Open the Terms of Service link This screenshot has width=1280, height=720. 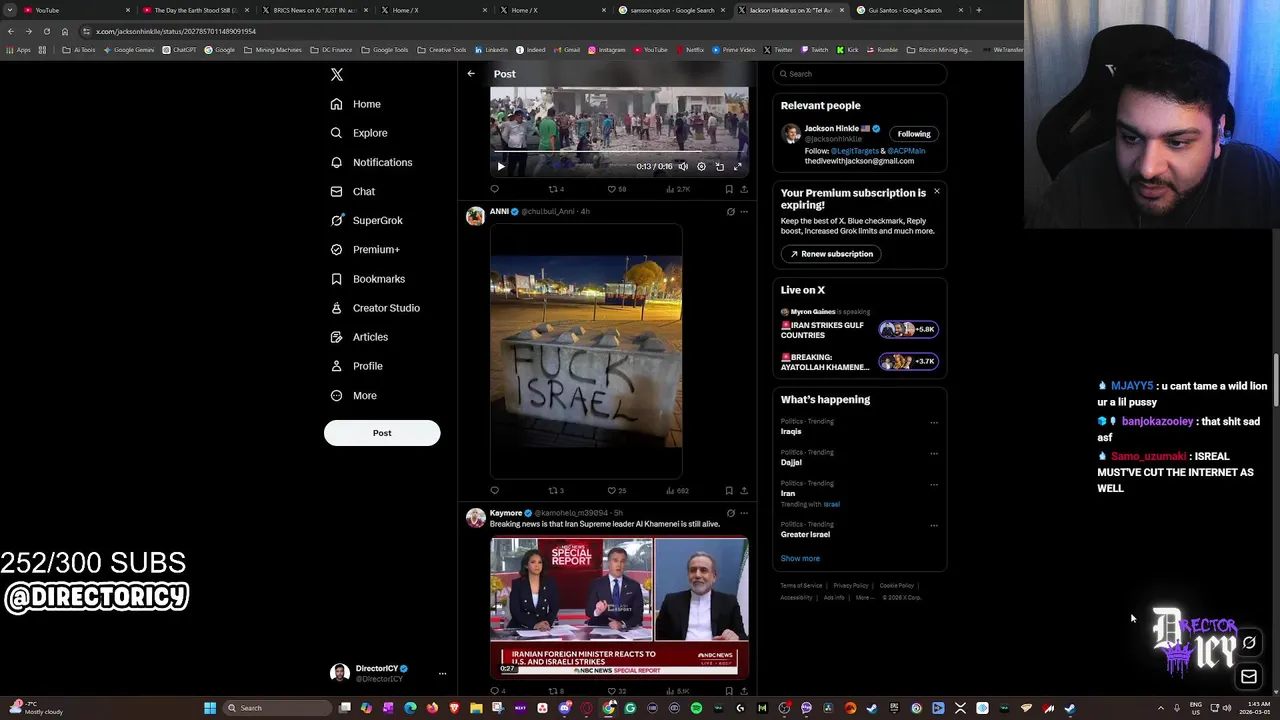click(801, 586)
